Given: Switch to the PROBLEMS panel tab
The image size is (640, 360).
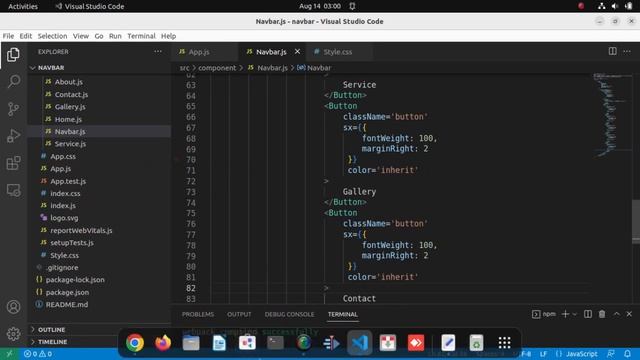Looking at the screenshot, I should click(198, 314).
